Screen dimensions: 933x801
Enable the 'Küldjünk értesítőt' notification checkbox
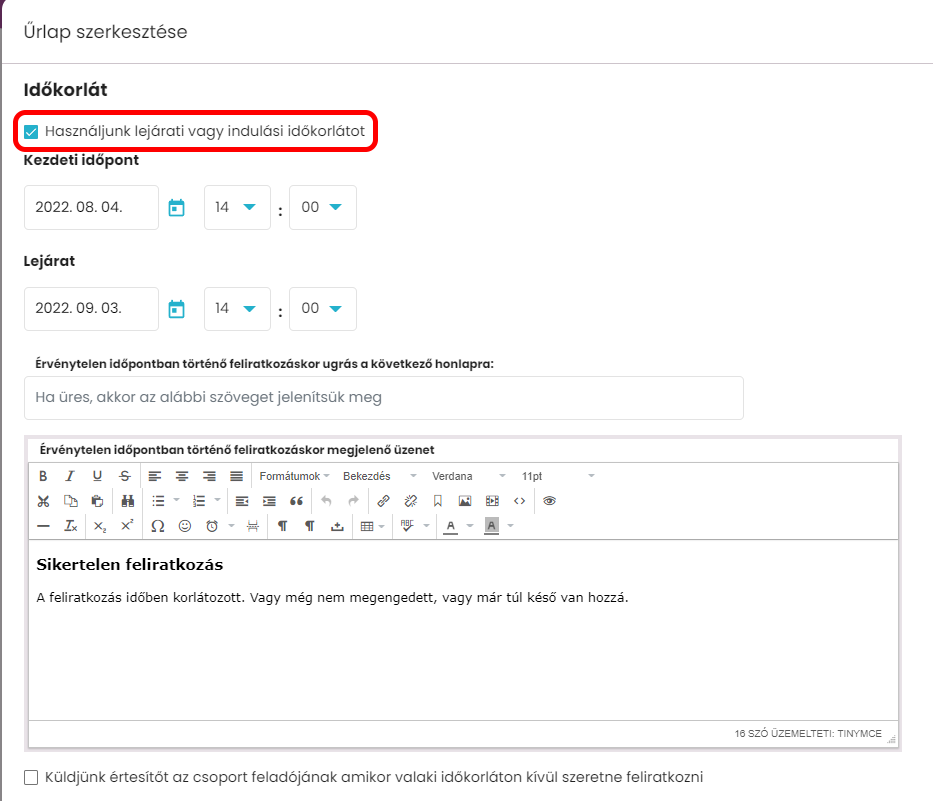click(x=31, y=777)
